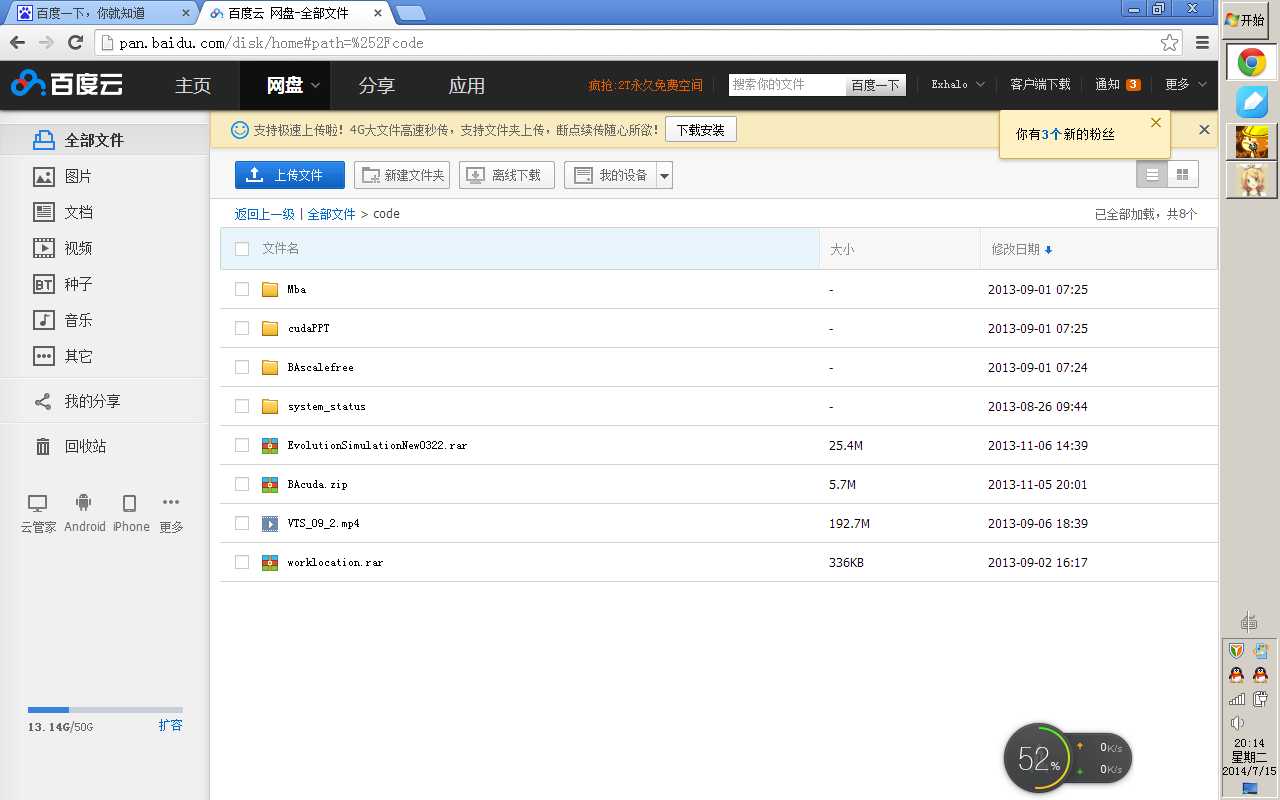This screenshot has width=1280, height=800.
Task: Expand the 网盘 tab dropdown chevron
Action: [315, 85]
